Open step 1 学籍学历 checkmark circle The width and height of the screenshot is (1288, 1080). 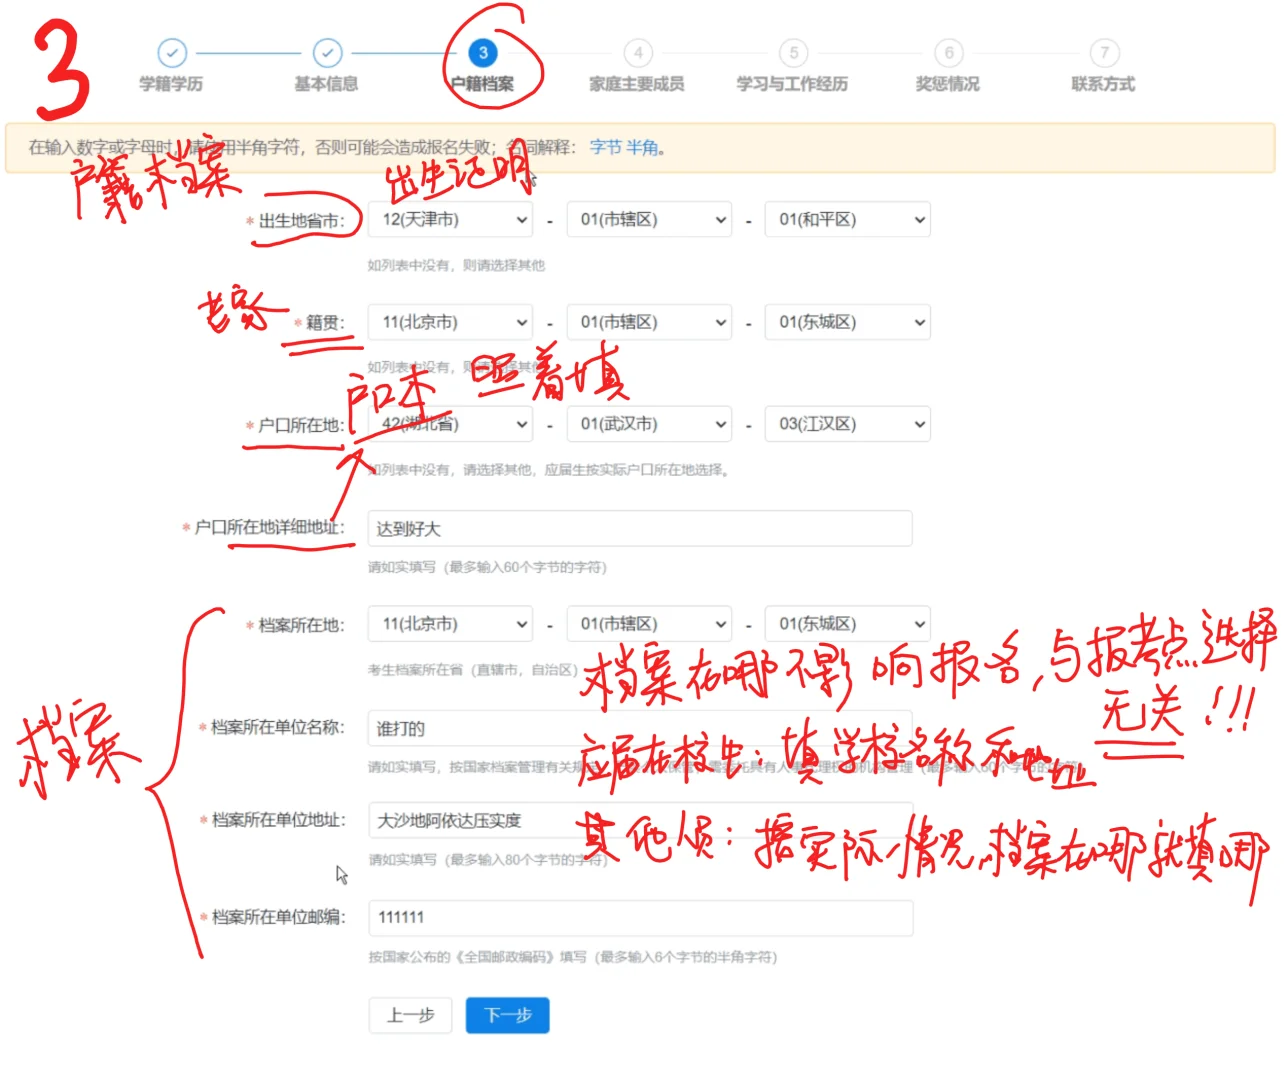(172, 53)
